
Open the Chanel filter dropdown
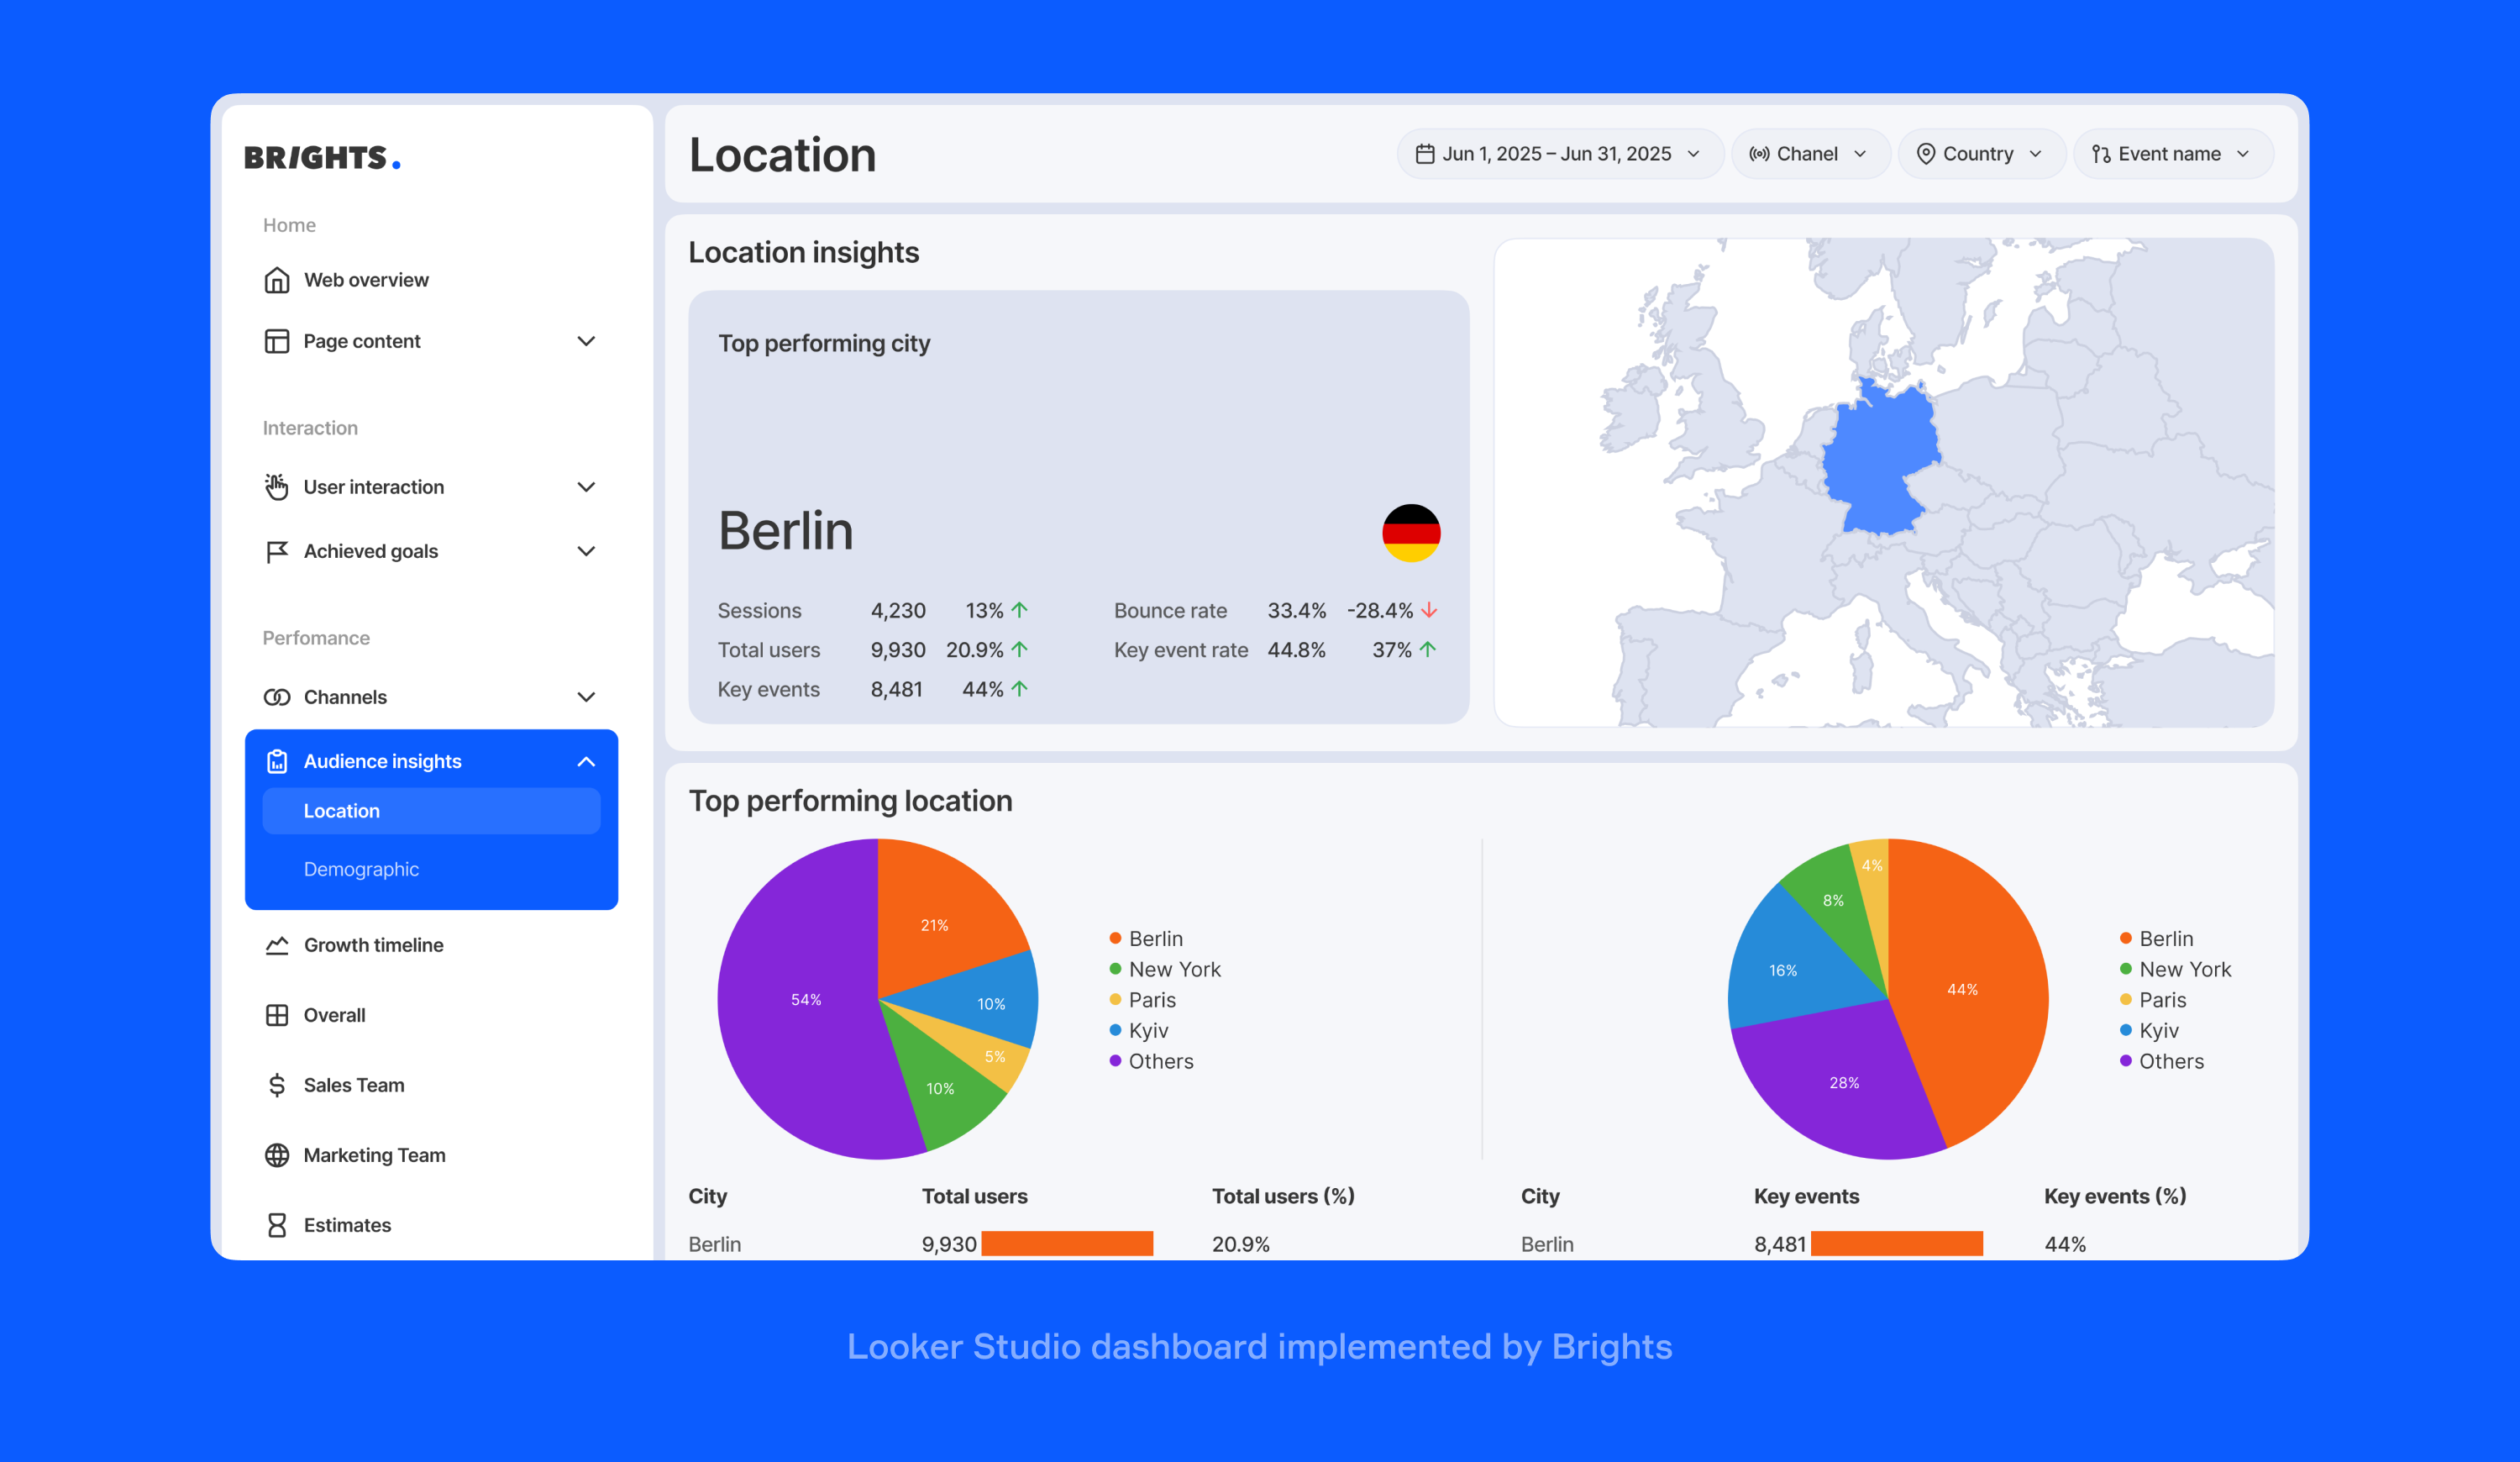(x=1810, y=153)
